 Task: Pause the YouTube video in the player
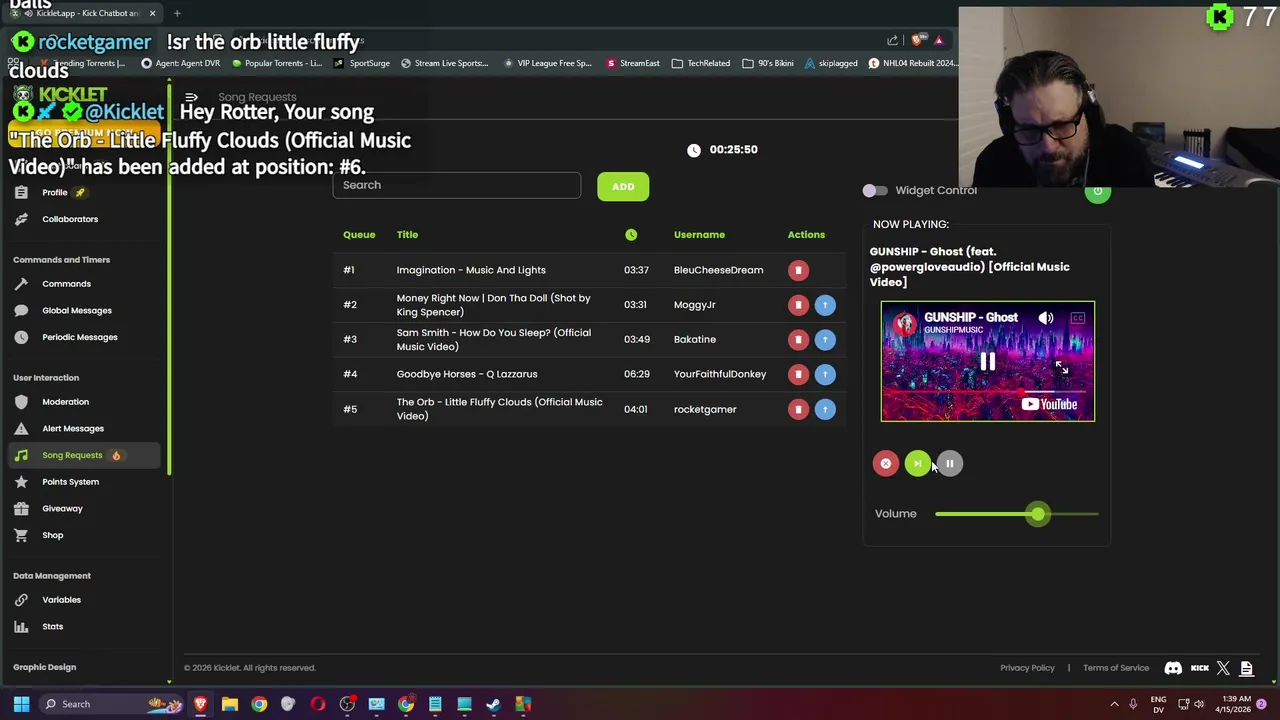(987, 361)
